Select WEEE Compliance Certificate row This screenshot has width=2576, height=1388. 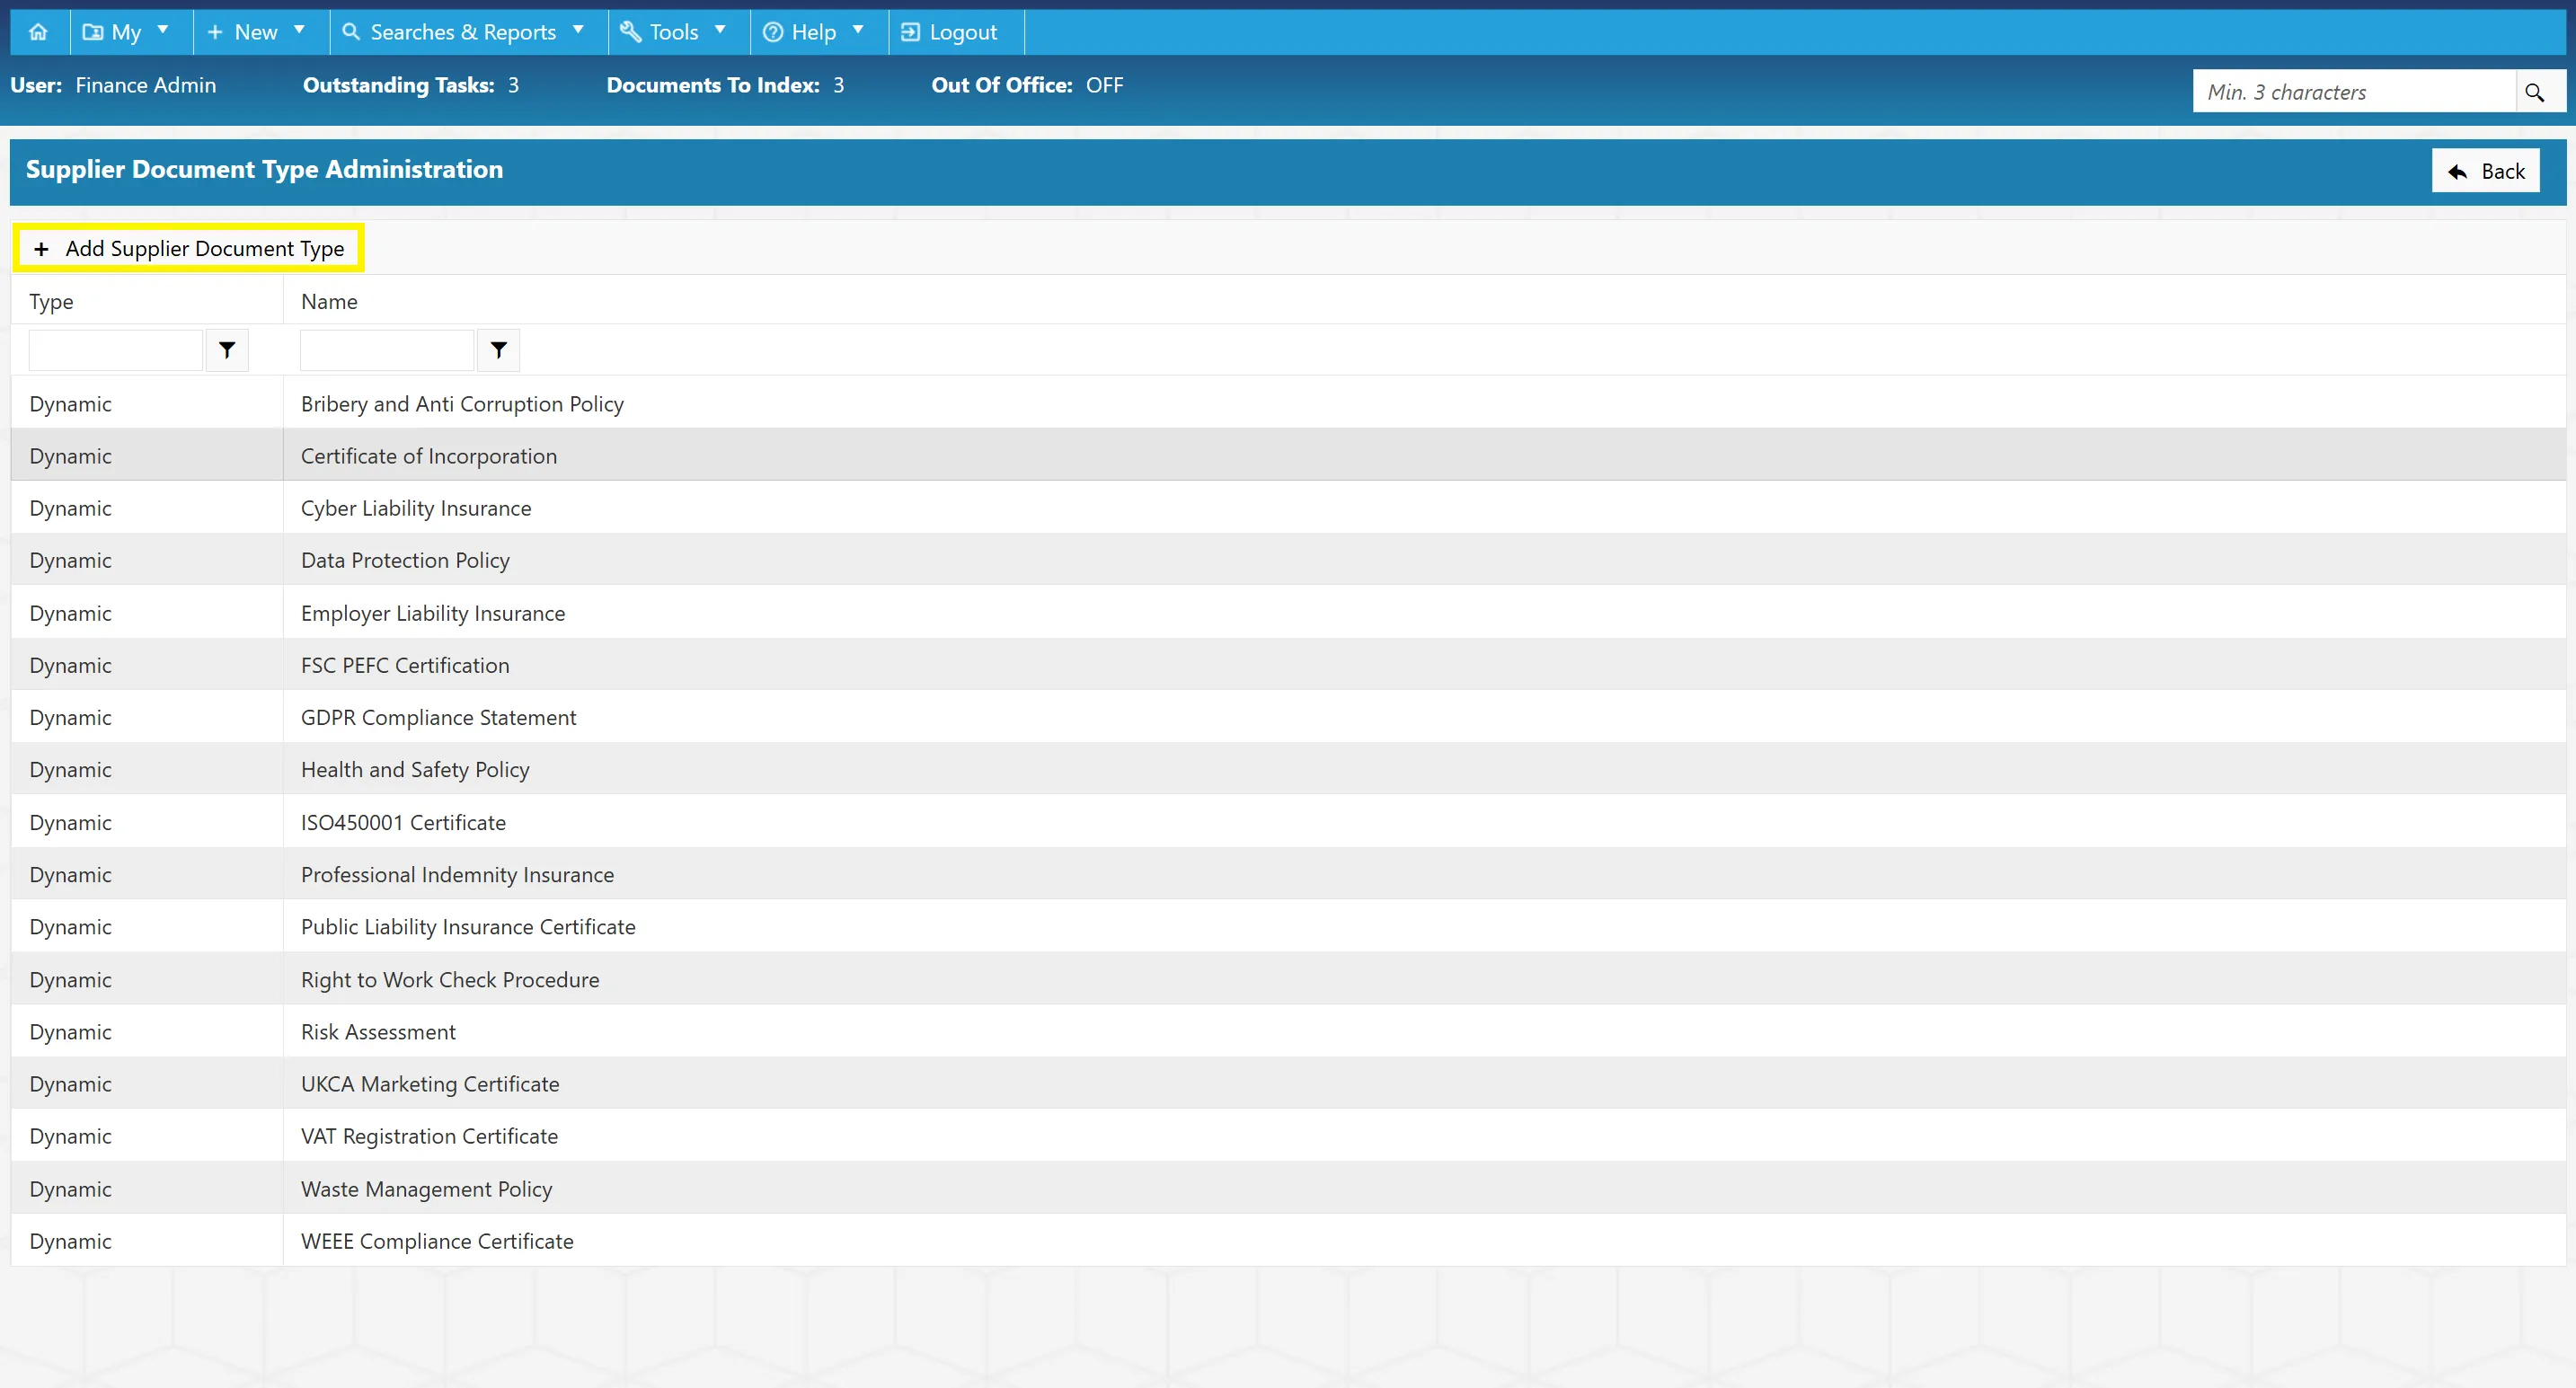1288,1240
